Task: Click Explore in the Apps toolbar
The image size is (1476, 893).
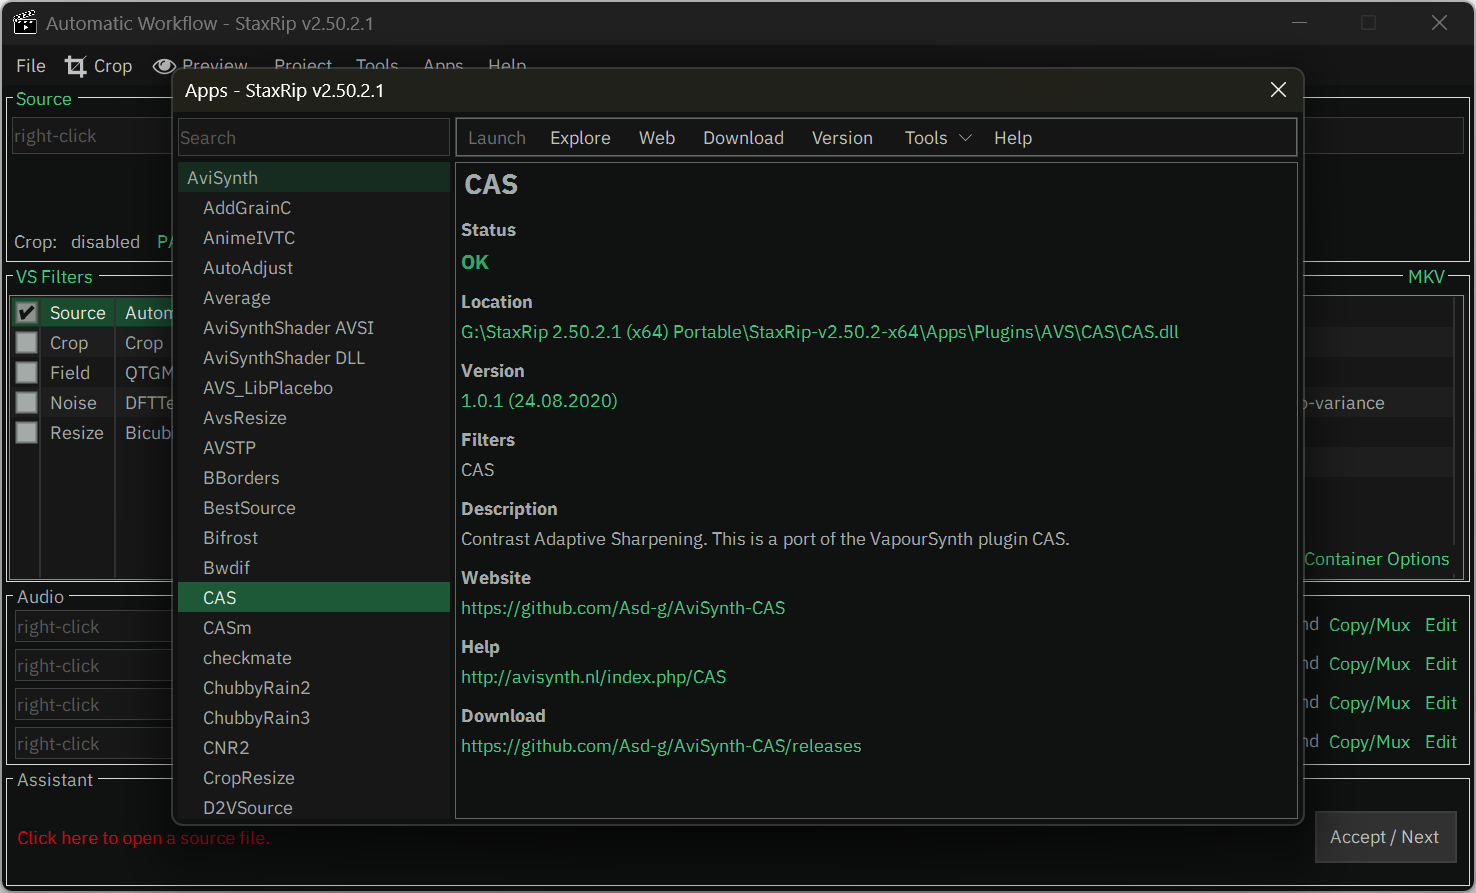Action: (580, 138)
